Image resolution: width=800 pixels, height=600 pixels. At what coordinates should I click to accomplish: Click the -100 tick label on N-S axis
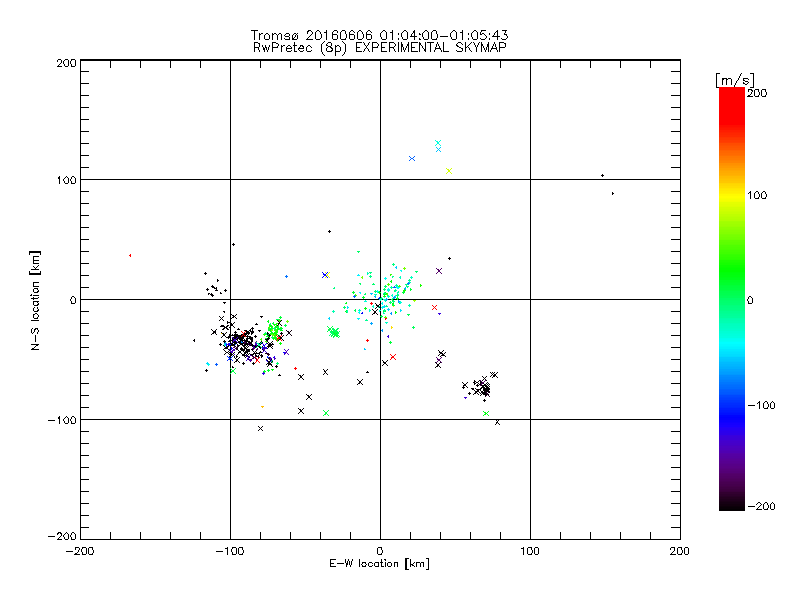pos(62,420)
